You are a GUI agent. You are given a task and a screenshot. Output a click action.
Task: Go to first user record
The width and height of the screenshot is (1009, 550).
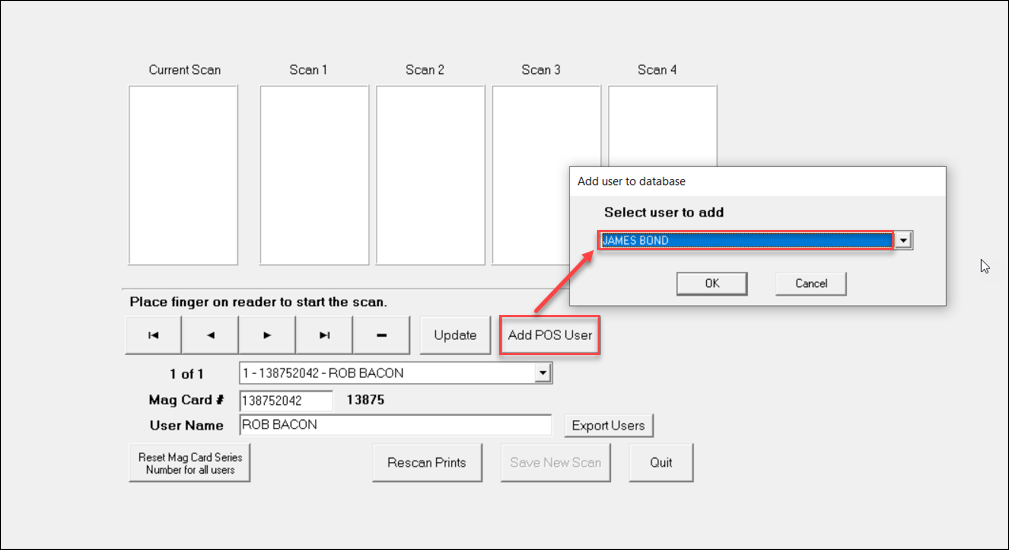click(153, 335)
